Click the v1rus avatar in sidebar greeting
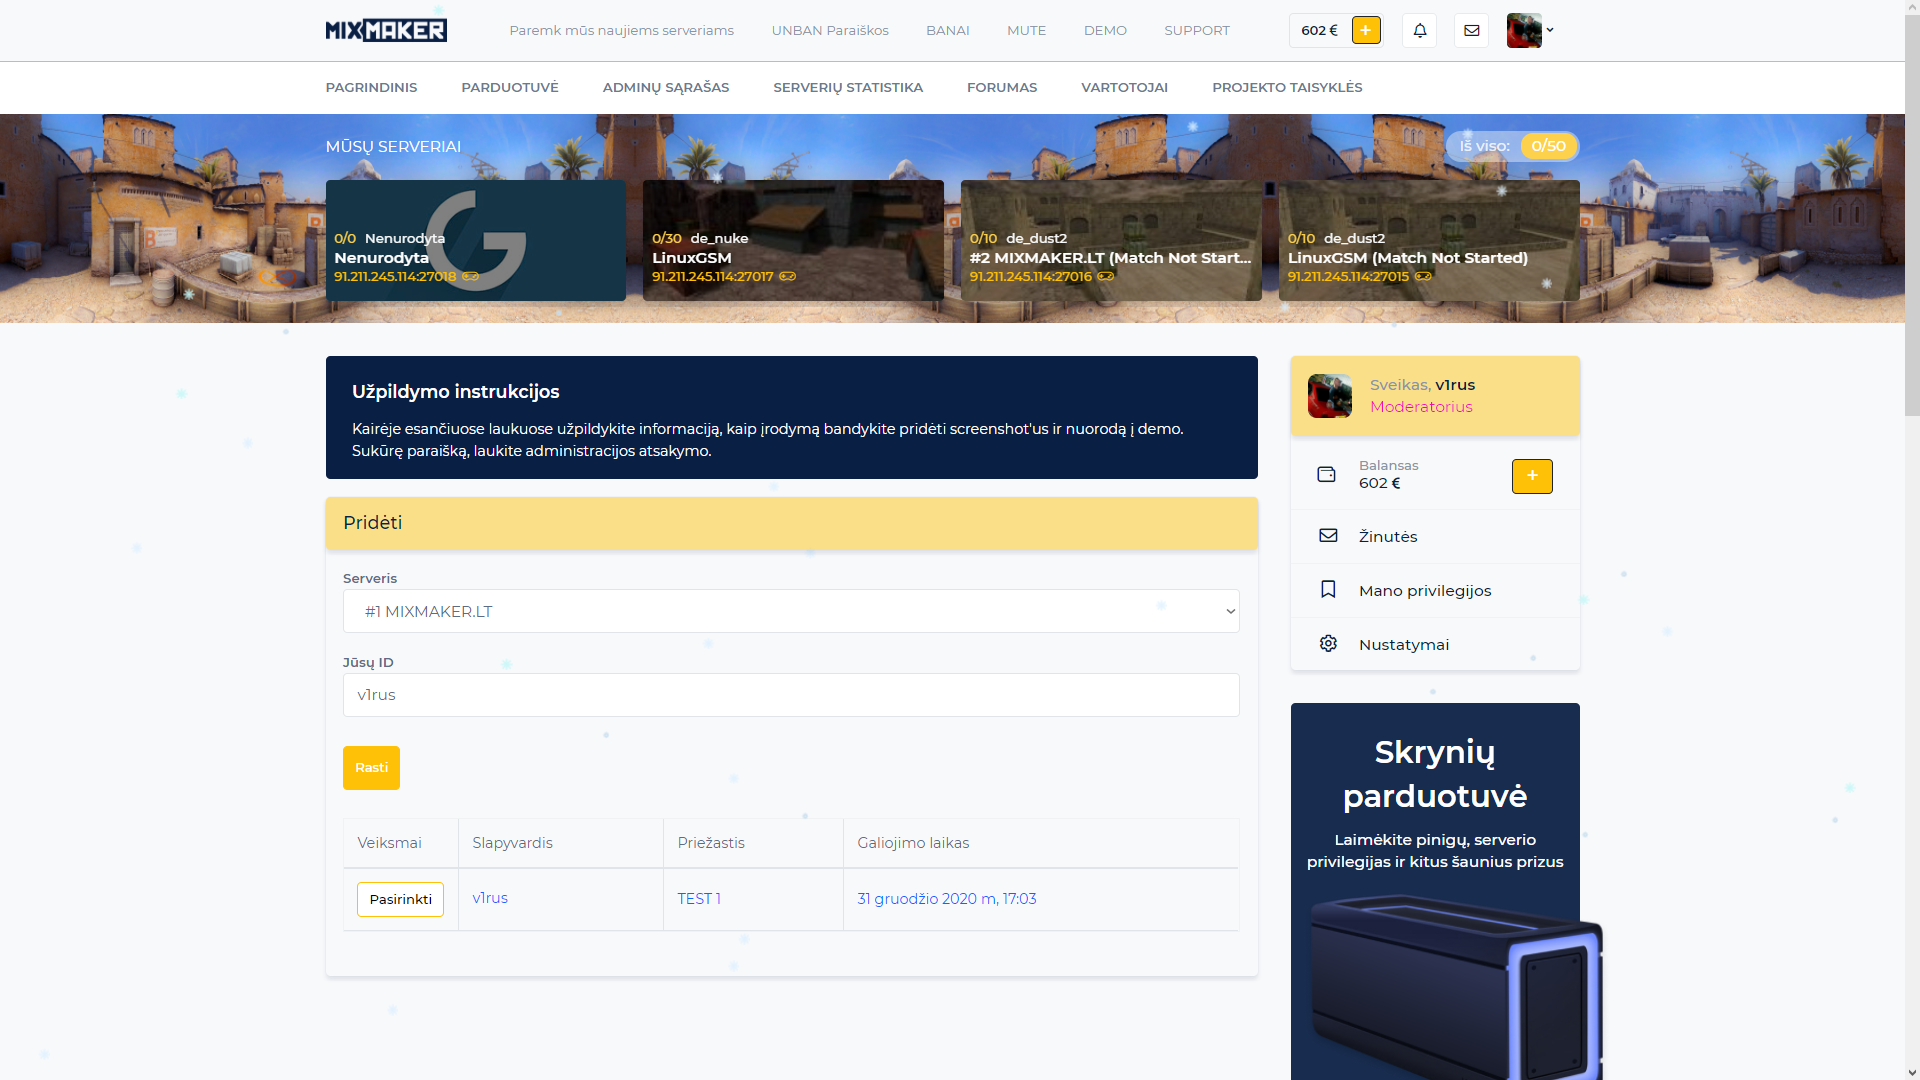The height and width of the screenshot is (1080, 1920). click(1330, 396)
